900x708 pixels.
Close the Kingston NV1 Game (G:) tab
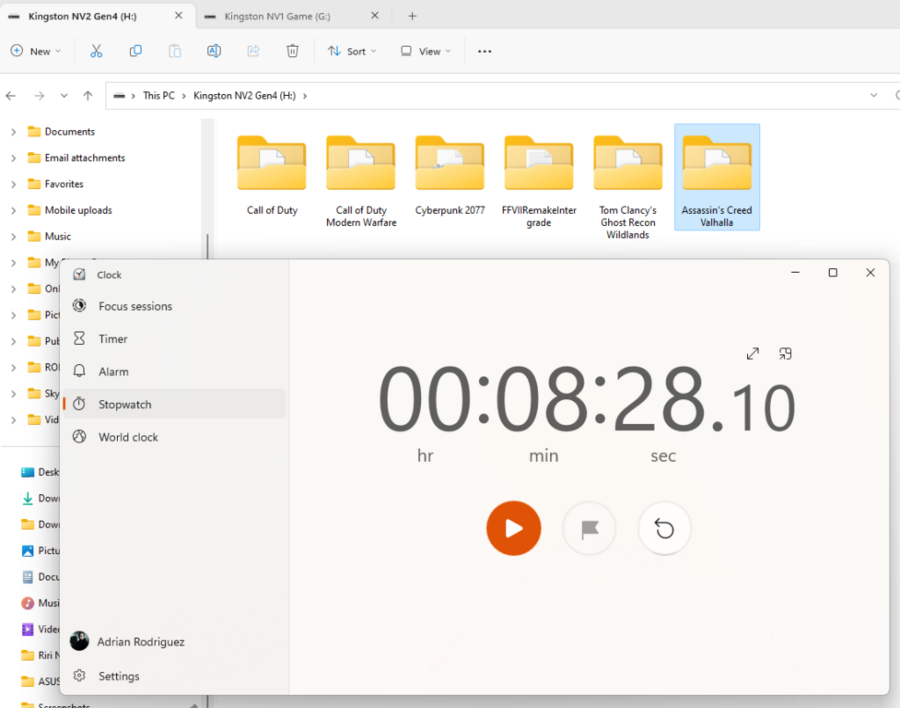tap(375, 16)
